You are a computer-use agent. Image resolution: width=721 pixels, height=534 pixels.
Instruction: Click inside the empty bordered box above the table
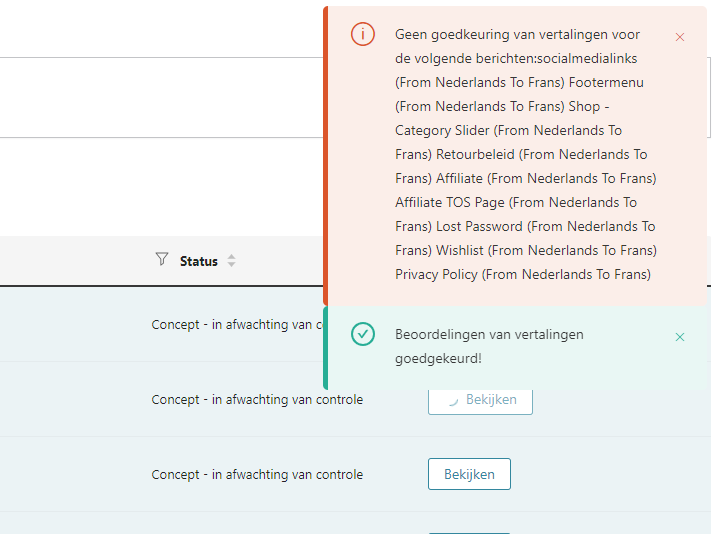[161, 98]
